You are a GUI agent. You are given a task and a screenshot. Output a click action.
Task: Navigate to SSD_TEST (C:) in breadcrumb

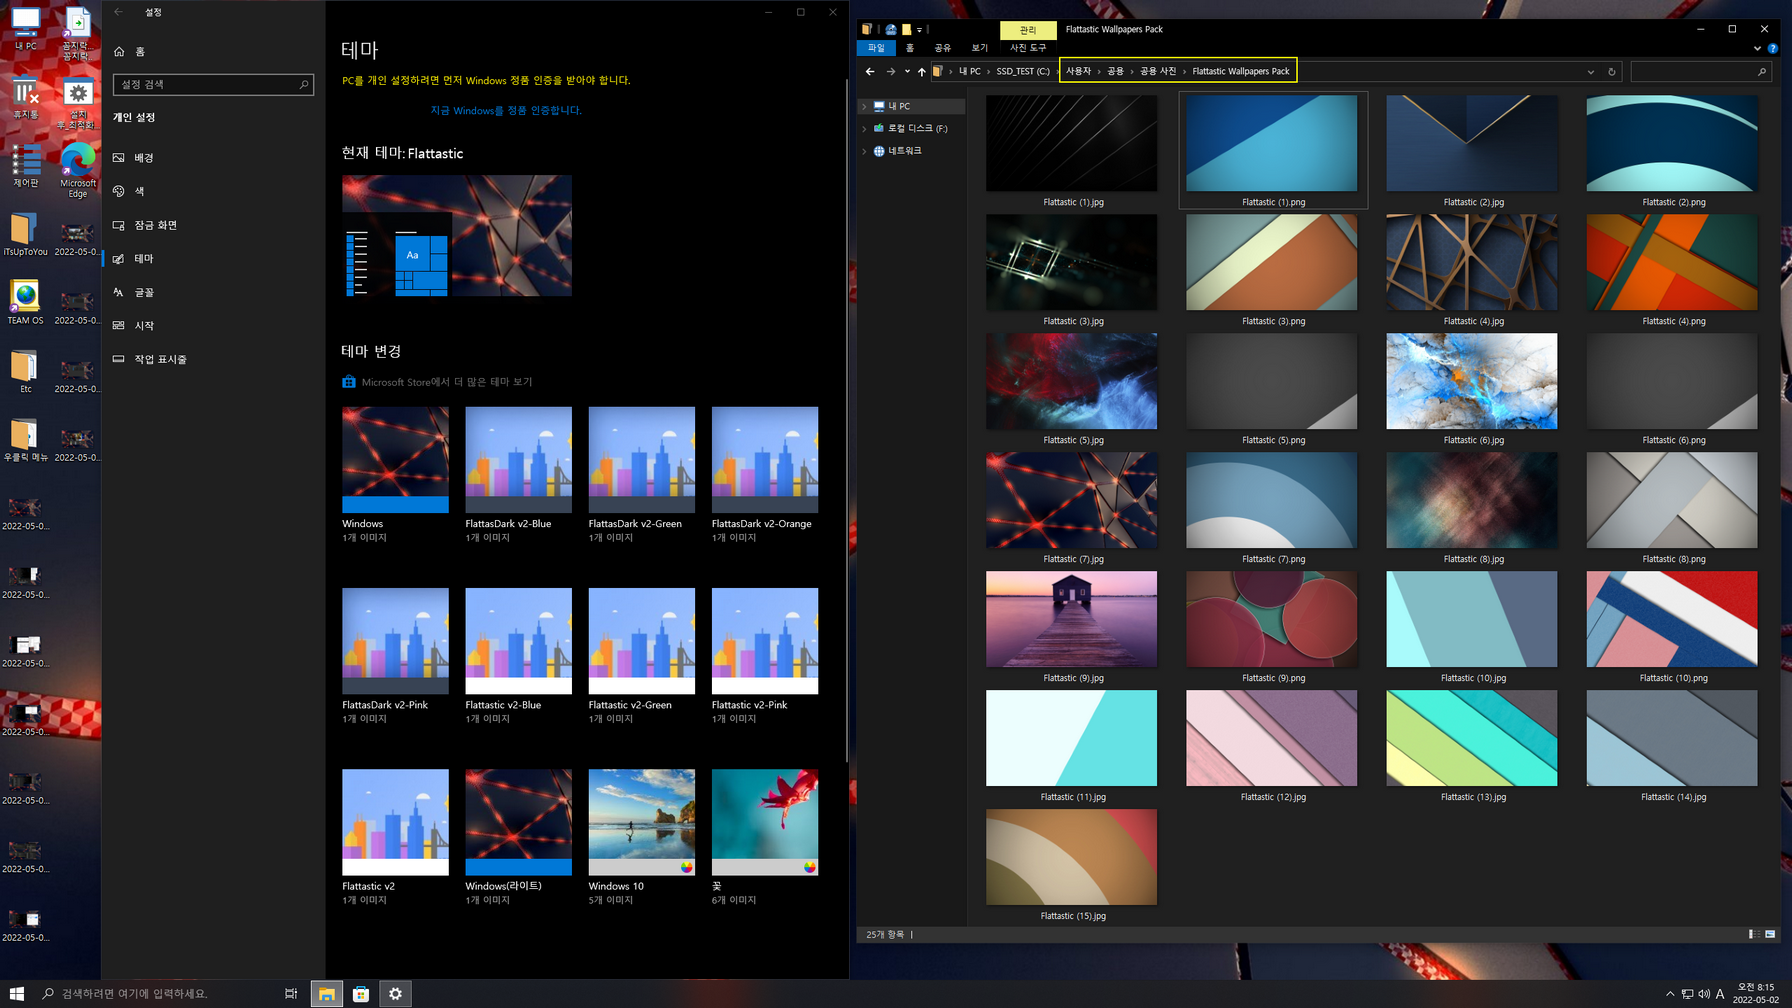tap(1023, 71)
